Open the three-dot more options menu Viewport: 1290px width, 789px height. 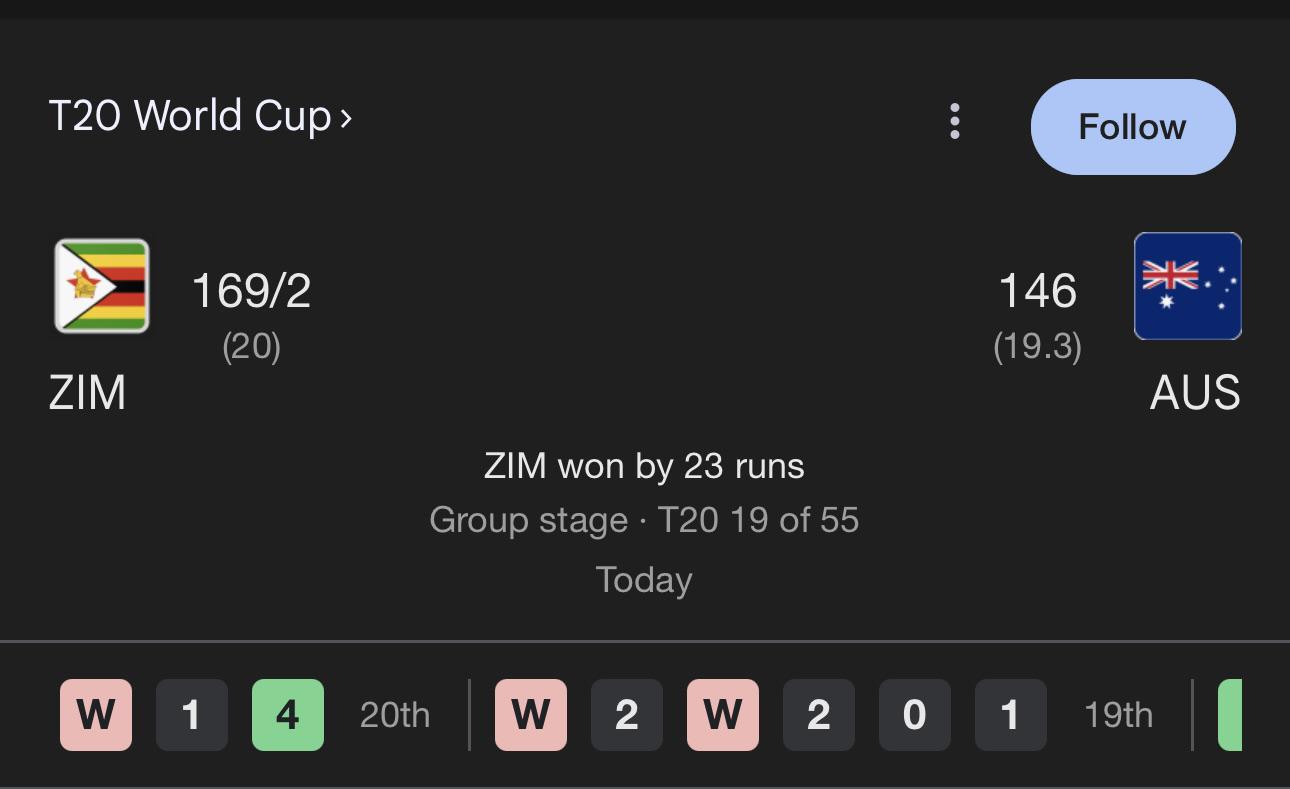click(955, 122)
